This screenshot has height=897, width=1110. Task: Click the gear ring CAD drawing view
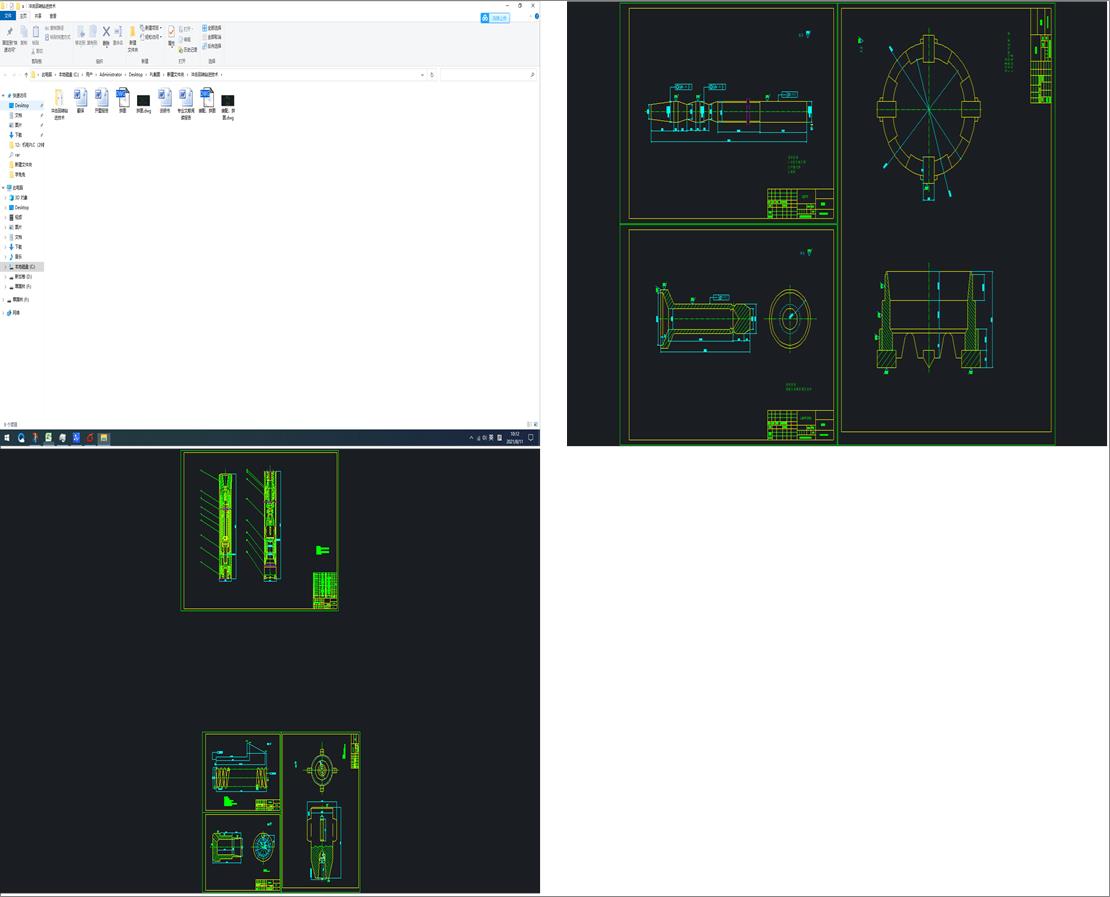[928, 110]
